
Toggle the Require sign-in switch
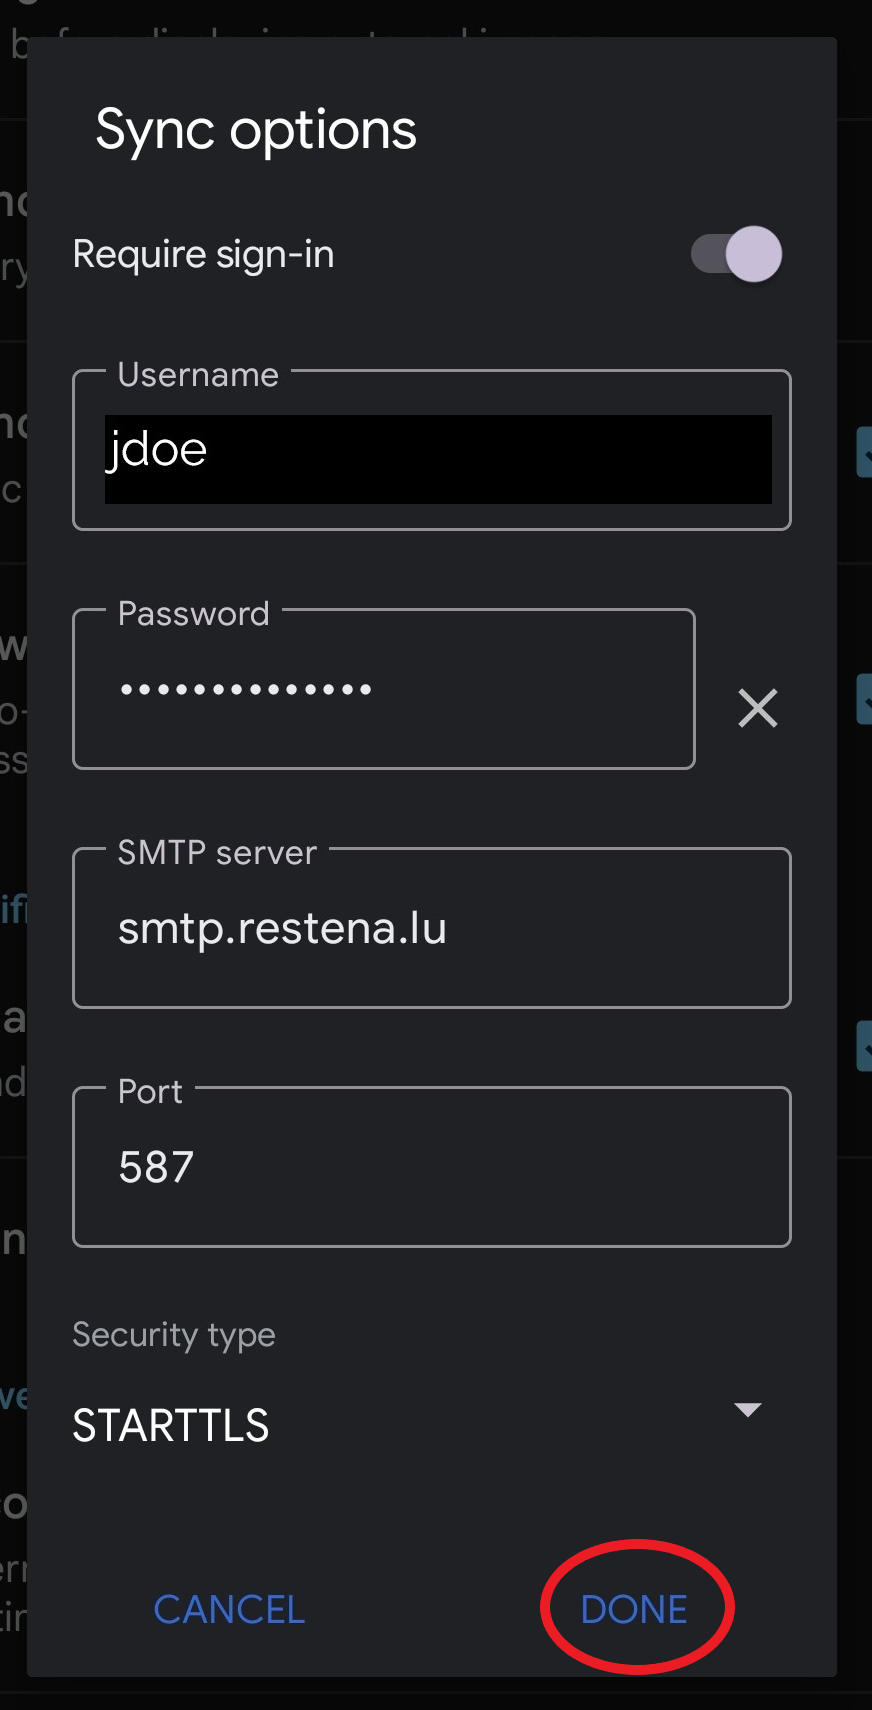coord(736,254)
